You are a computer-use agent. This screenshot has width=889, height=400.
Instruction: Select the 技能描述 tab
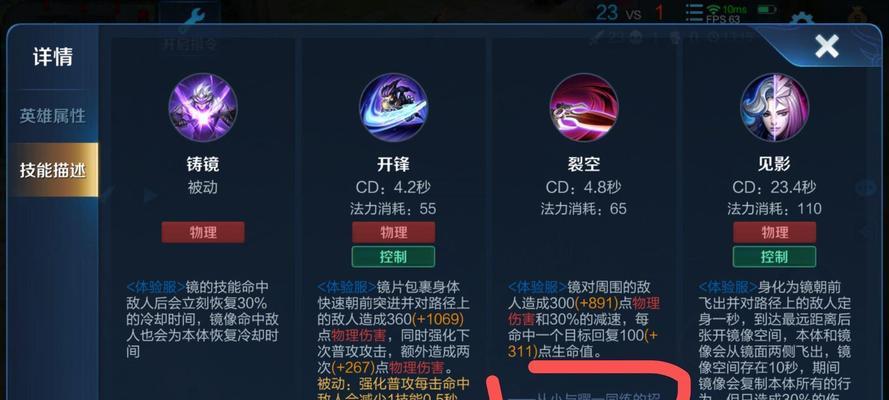coord(52,169)
